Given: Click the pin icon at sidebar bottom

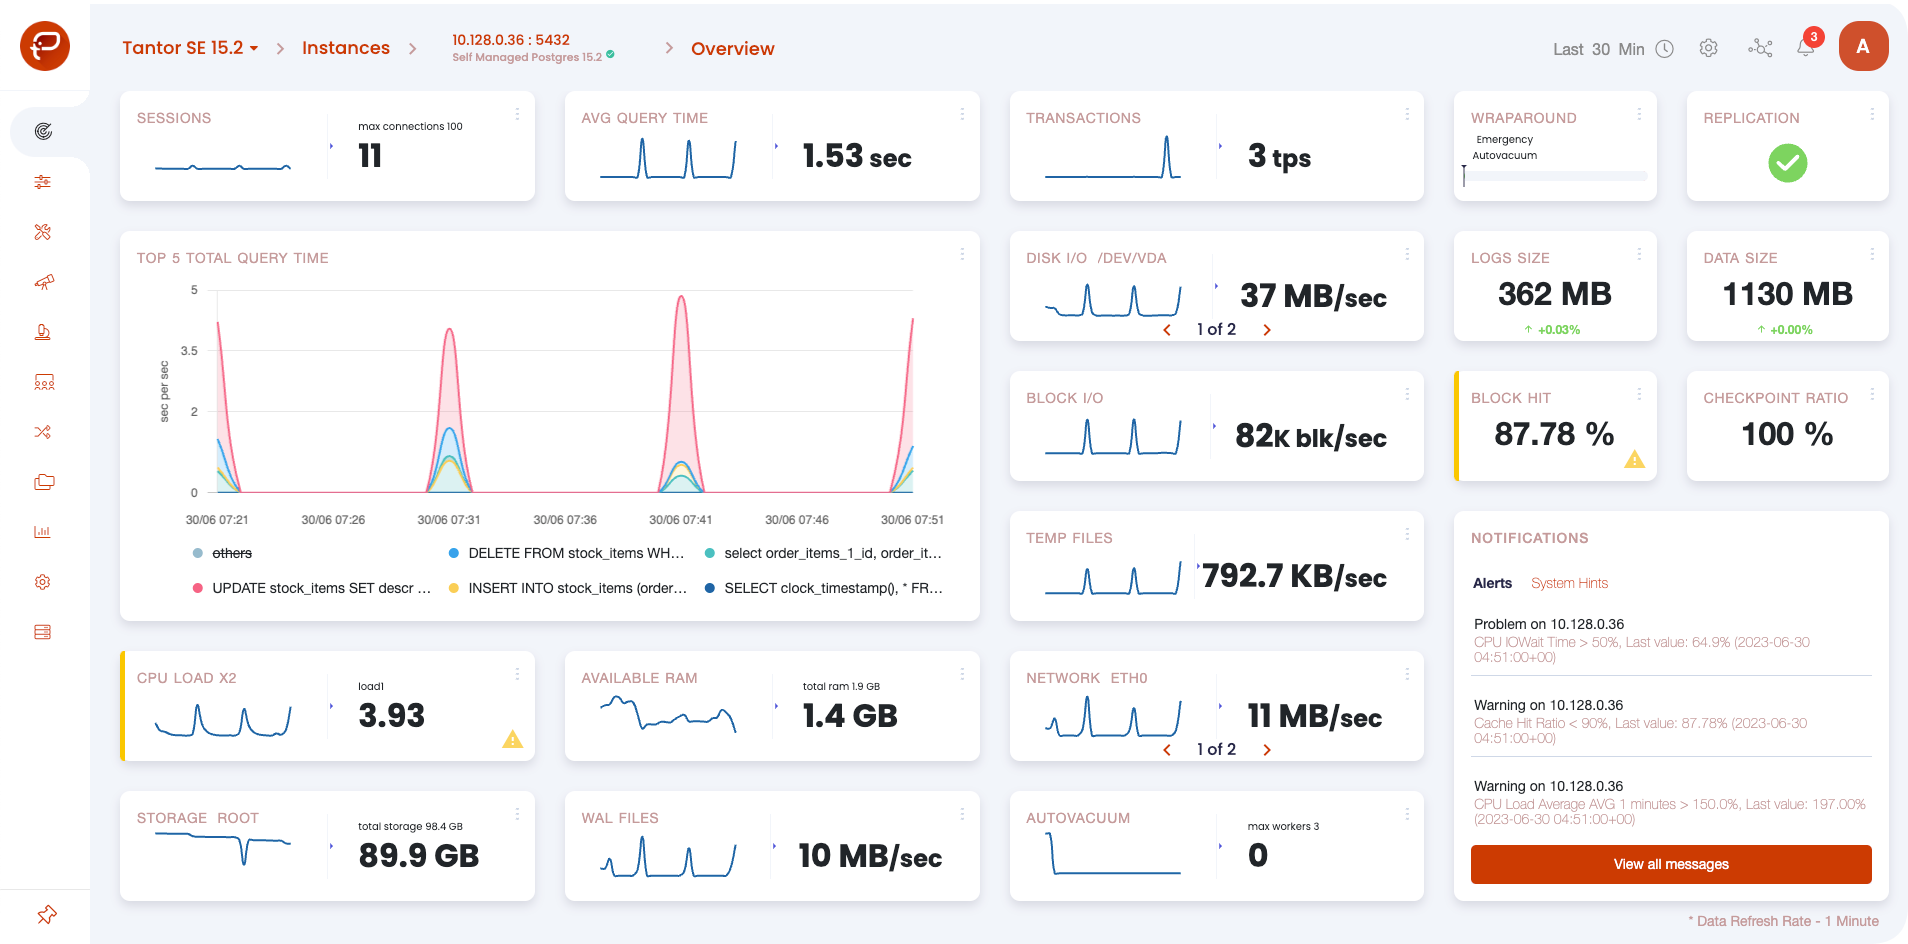Looking at the screenshot, I should (x=46, y=914).
